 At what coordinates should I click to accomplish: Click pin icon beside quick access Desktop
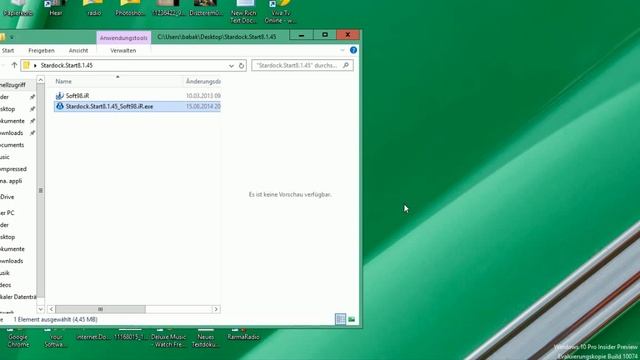[32, 109]
